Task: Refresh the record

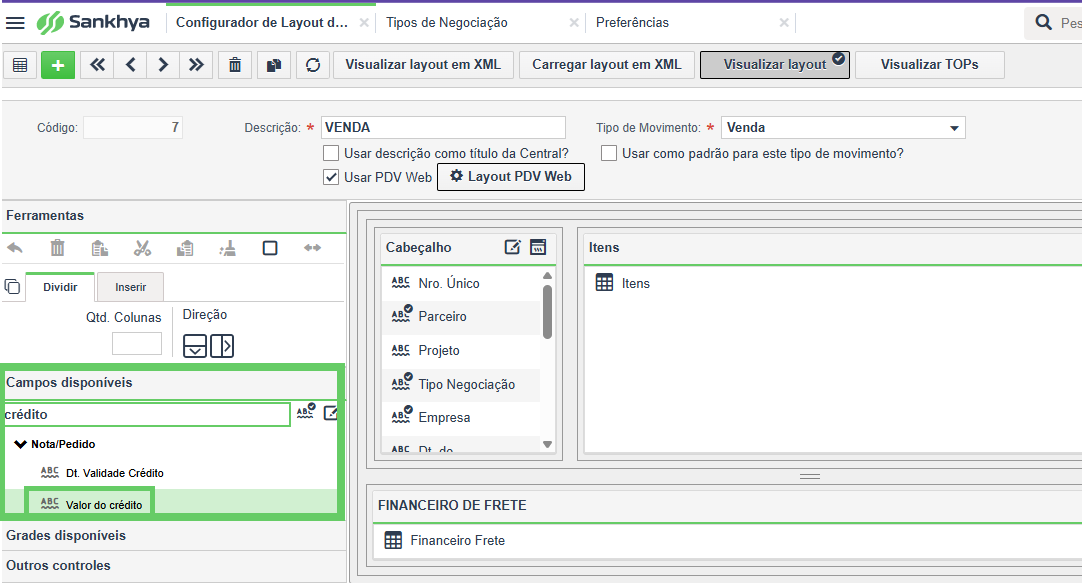Action: (x=313, y=65)
